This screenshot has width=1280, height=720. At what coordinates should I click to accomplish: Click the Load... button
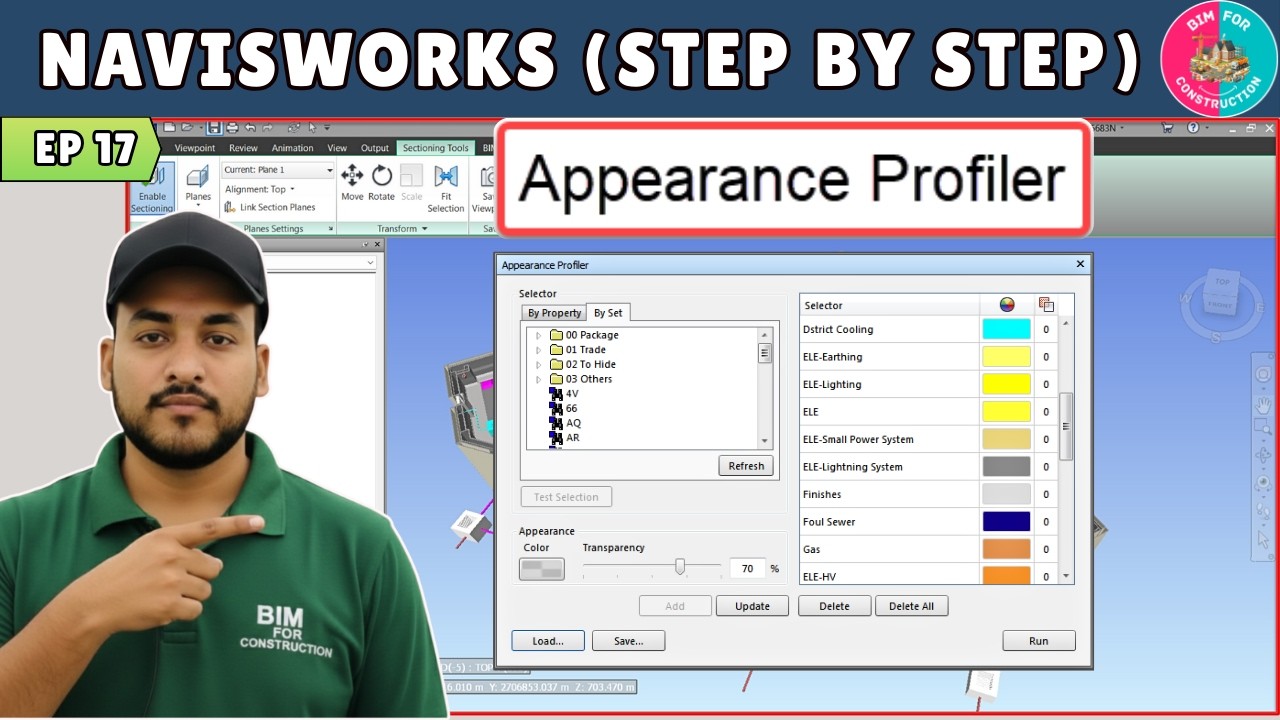[548, 641]
